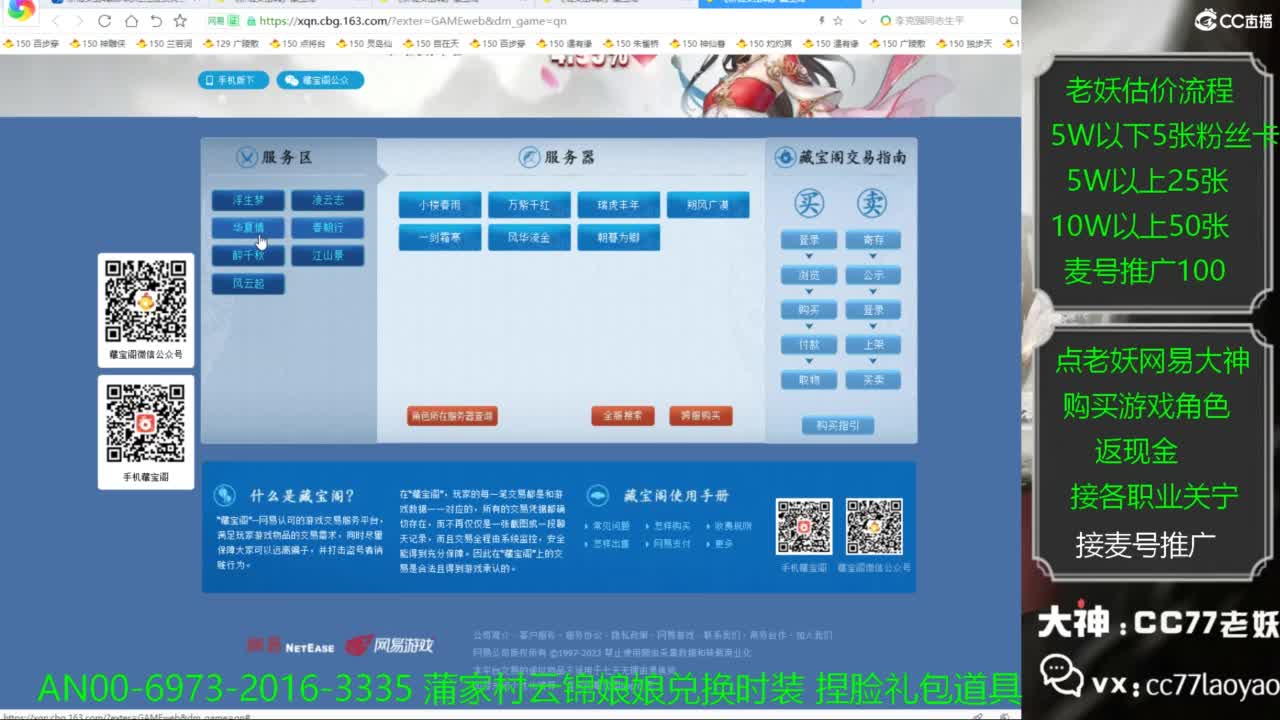Open the 收费规则 fee rules link

point(732,526)
